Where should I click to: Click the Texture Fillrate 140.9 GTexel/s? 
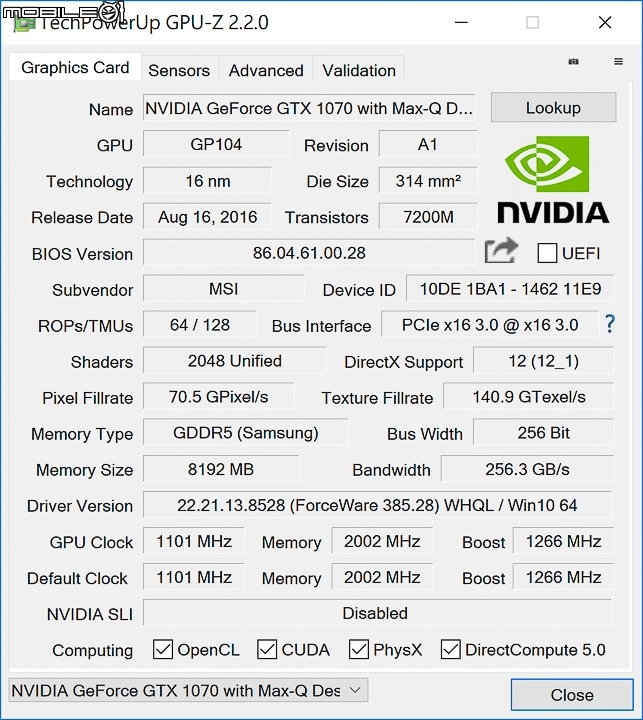529,397
